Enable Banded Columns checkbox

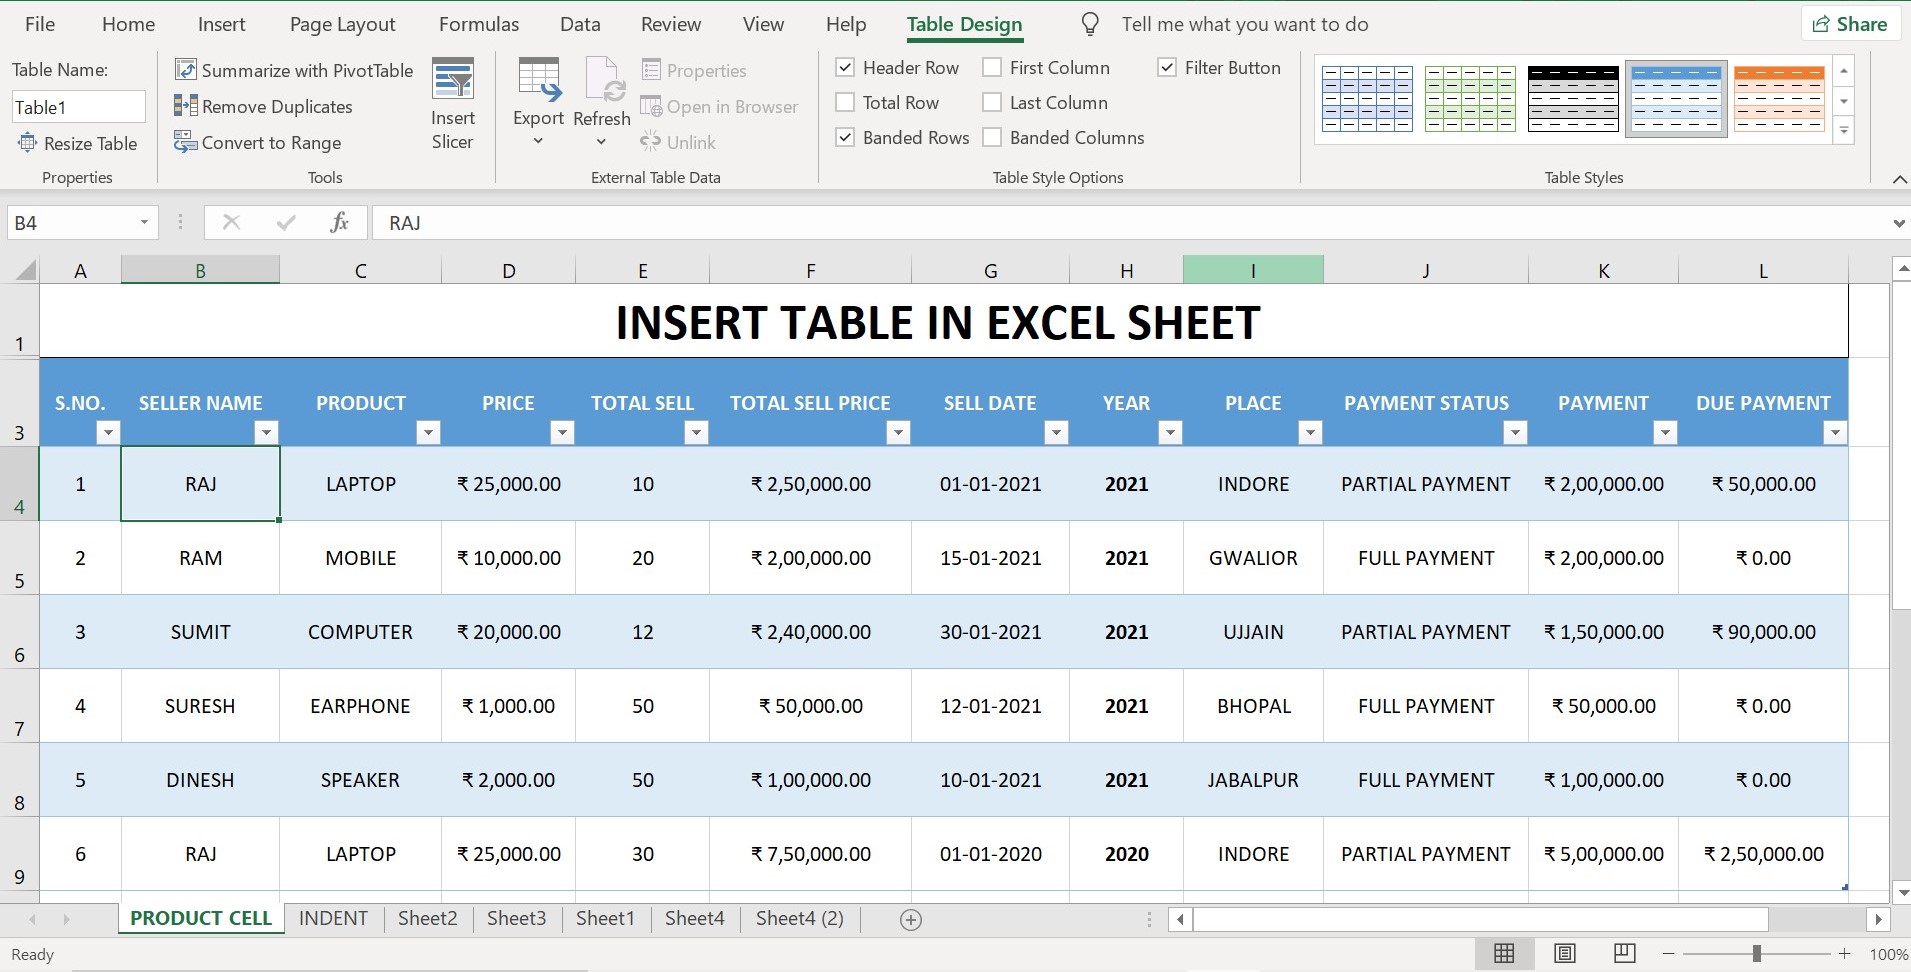(x=992, y=137)
